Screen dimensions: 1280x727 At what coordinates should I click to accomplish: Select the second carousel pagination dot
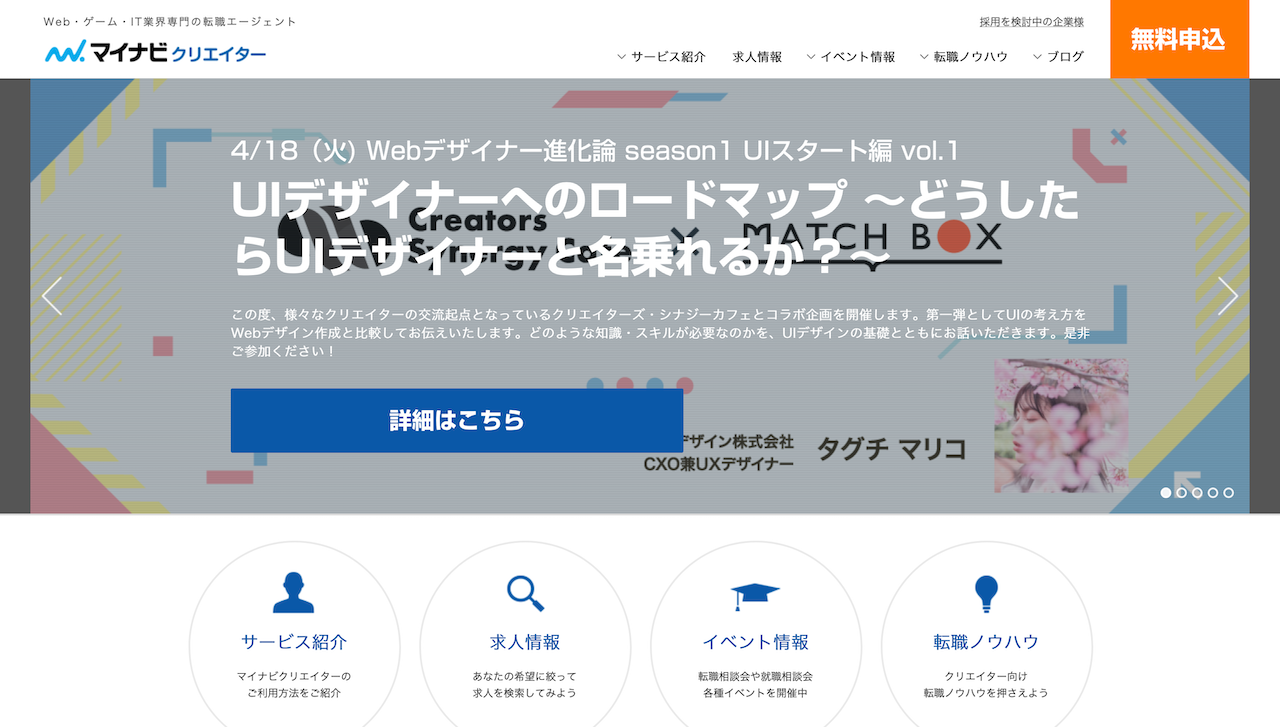(x=1182, y=492)
